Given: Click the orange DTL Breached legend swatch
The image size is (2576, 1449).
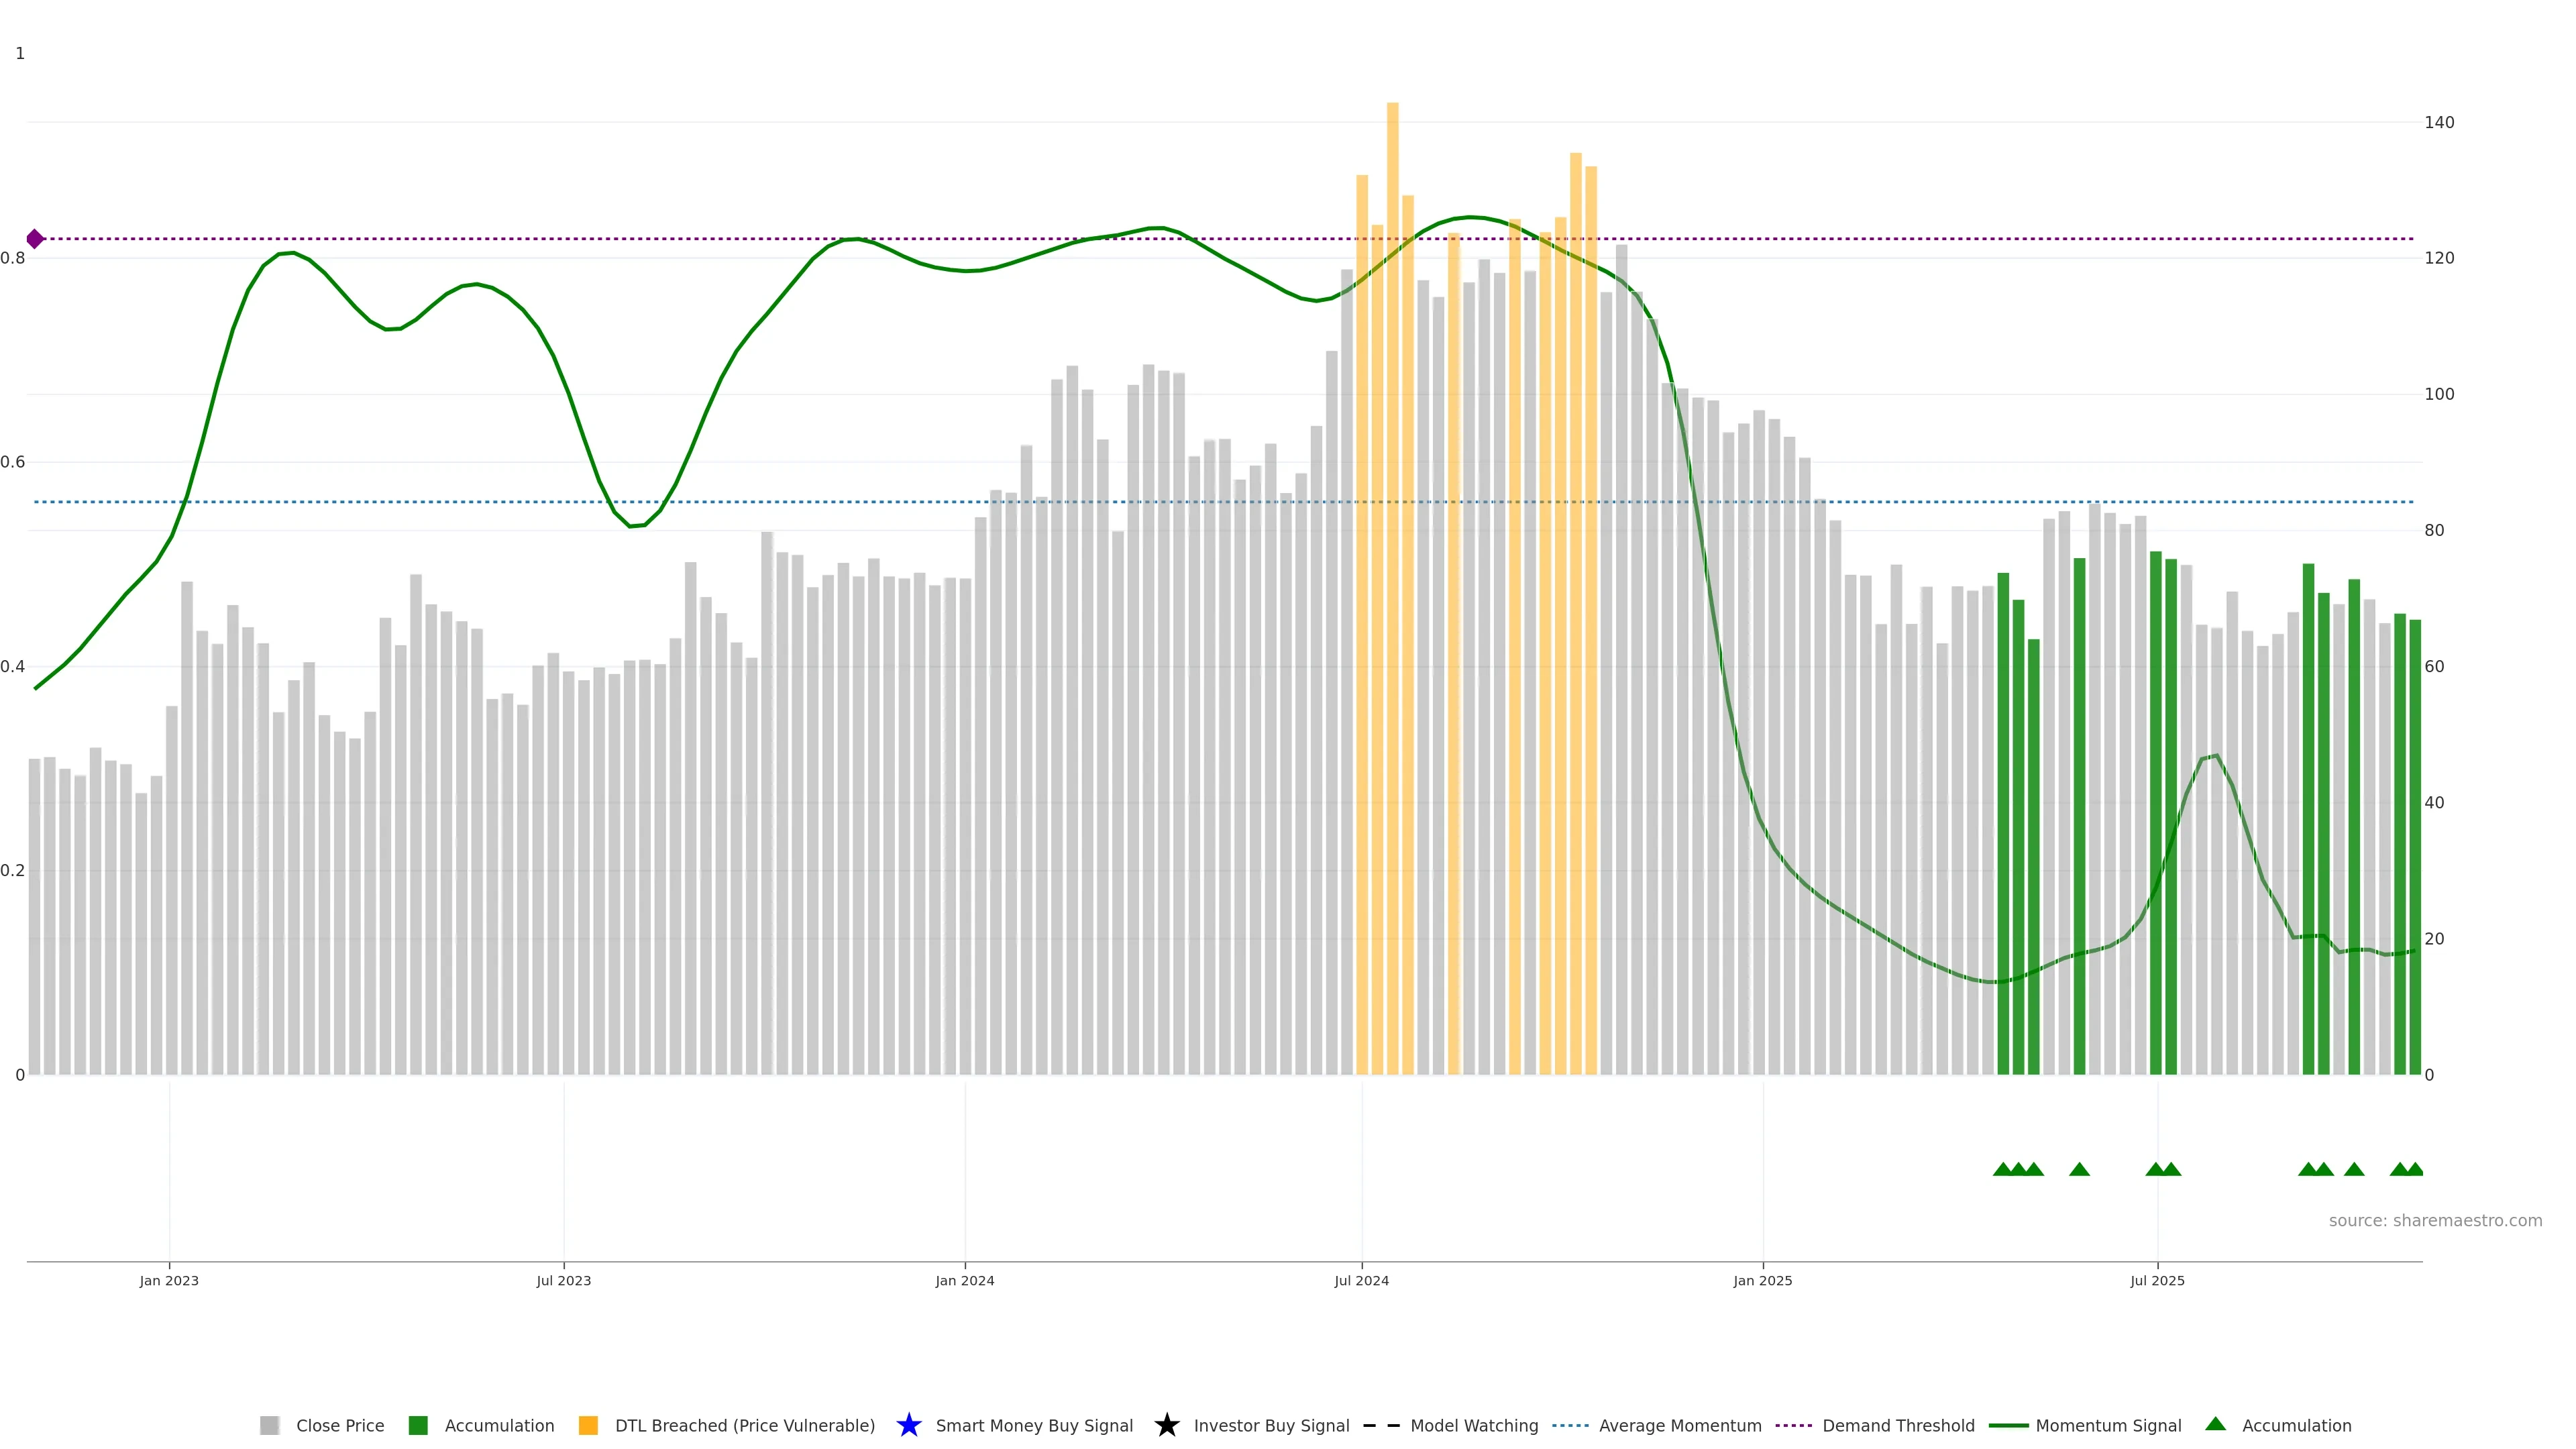Looking at the screenshot, I should 588,1425.
